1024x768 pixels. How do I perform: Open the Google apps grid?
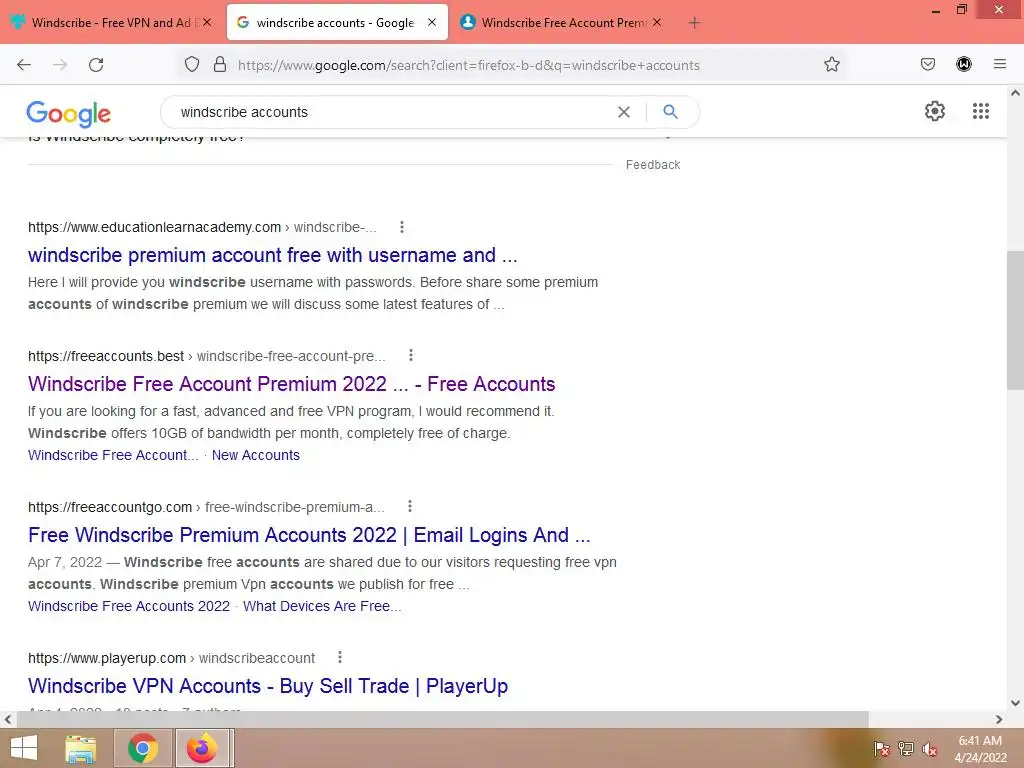(x=981, y=111)
